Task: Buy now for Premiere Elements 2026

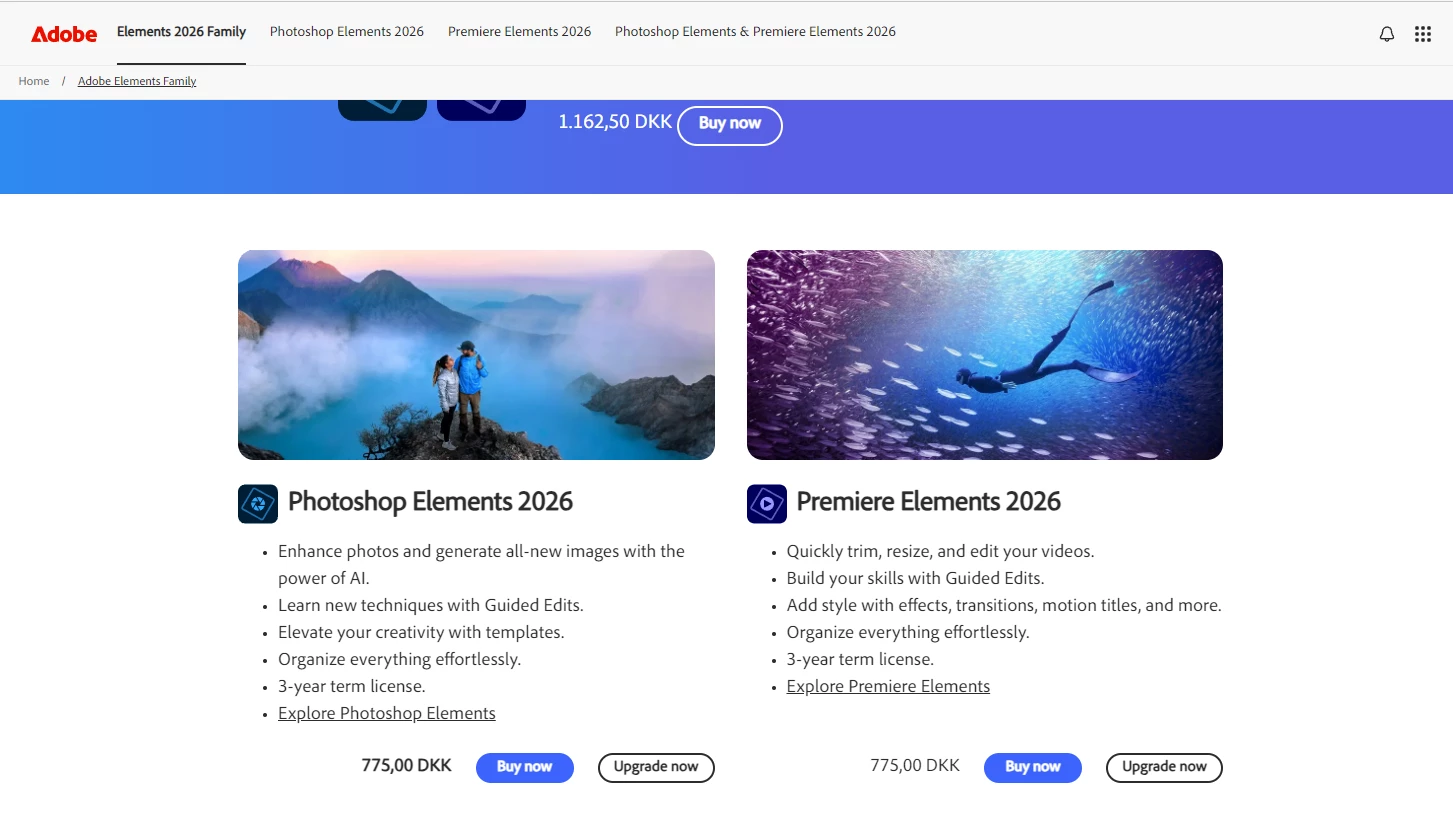Action: [x=1033, y=768]
